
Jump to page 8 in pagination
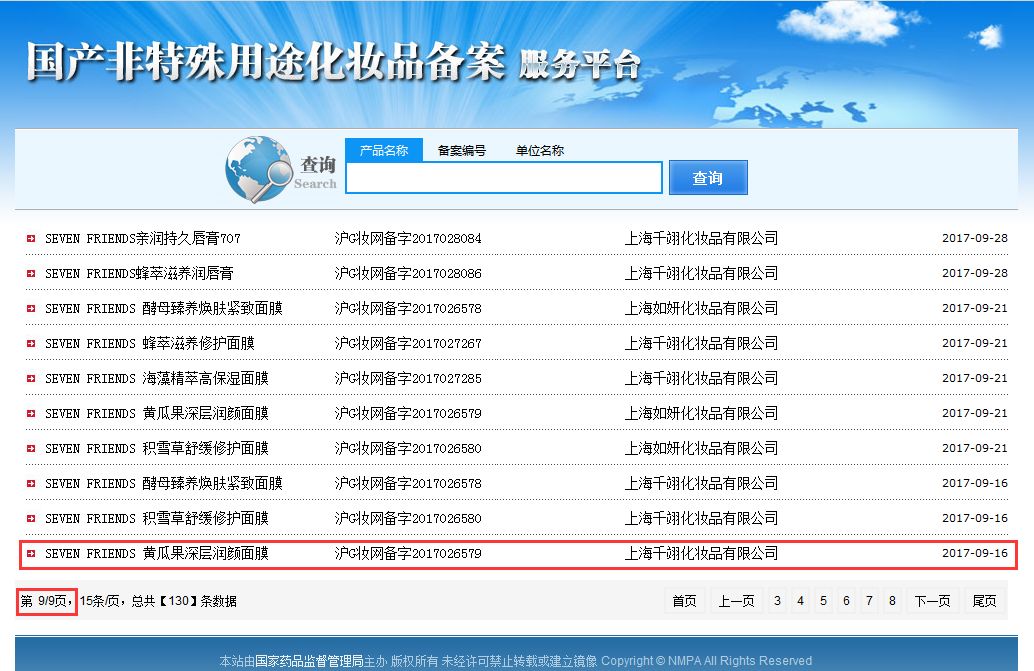coord(892,601)
